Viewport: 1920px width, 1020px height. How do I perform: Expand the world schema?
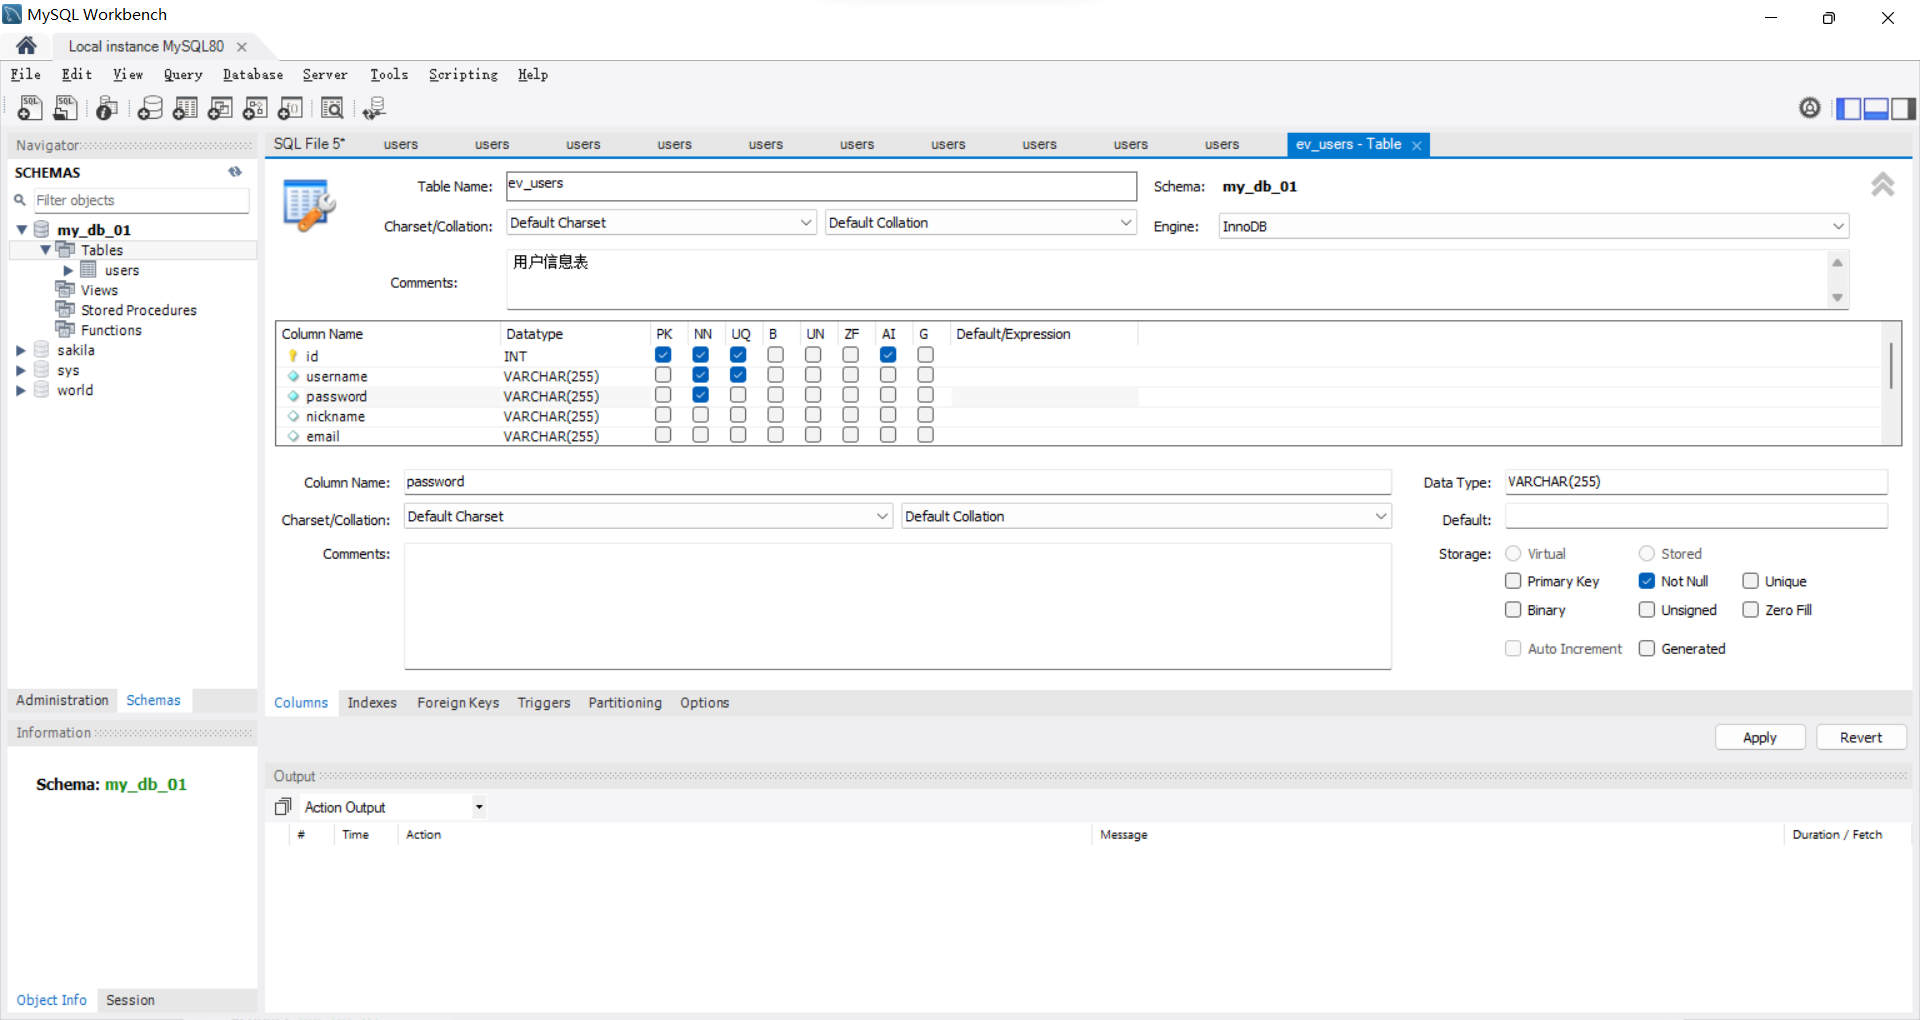[x=21, y=390]
